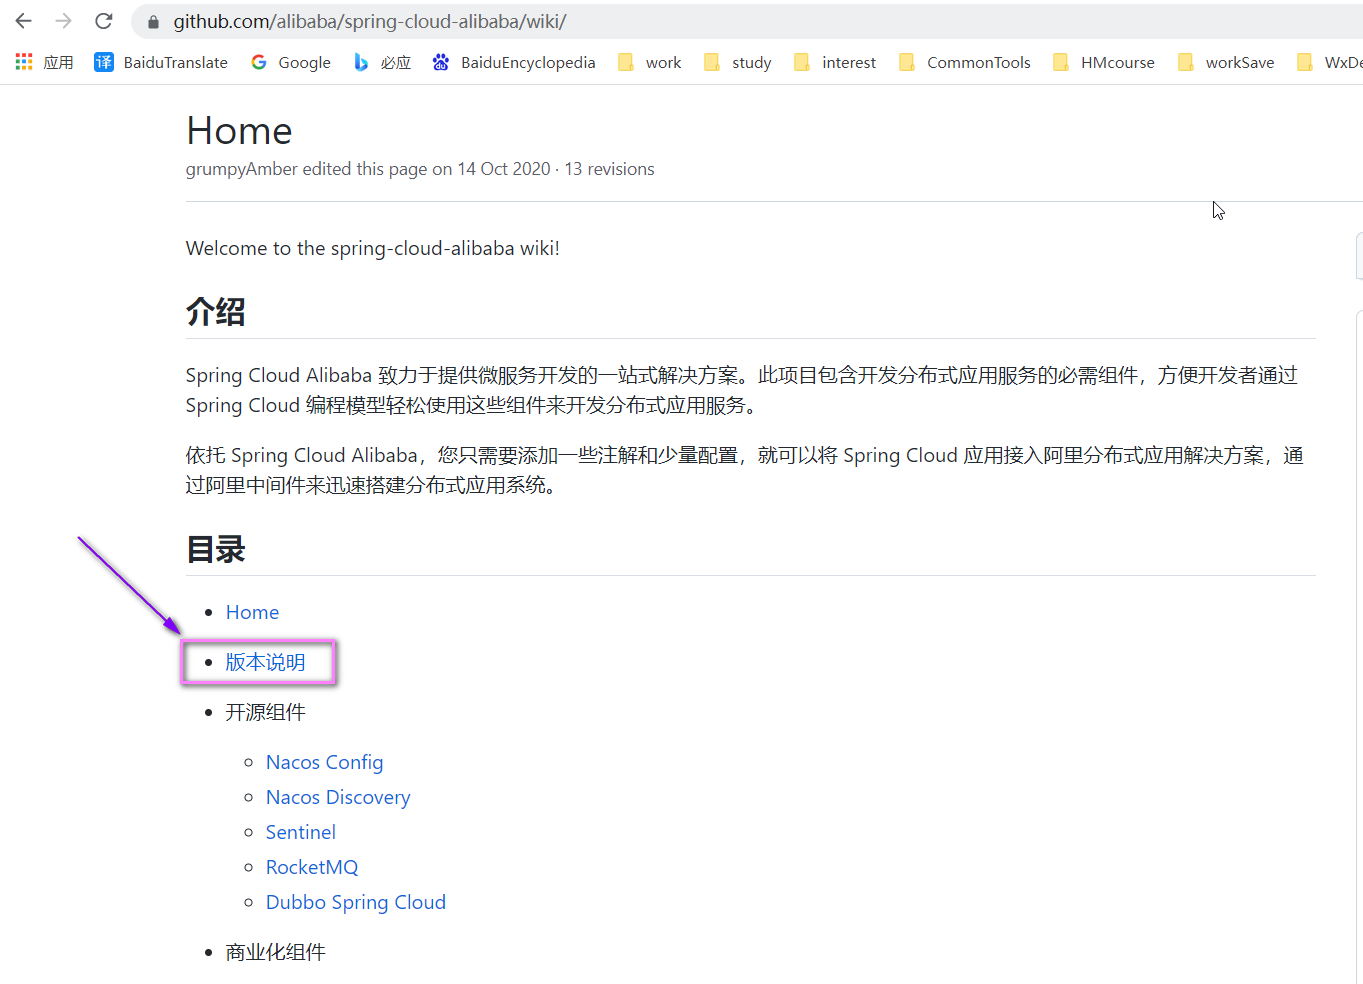Click the Home link in the 目录 list
Image resolution: width=1363 pixels, height=984 pixels.
tap(252, 612)
